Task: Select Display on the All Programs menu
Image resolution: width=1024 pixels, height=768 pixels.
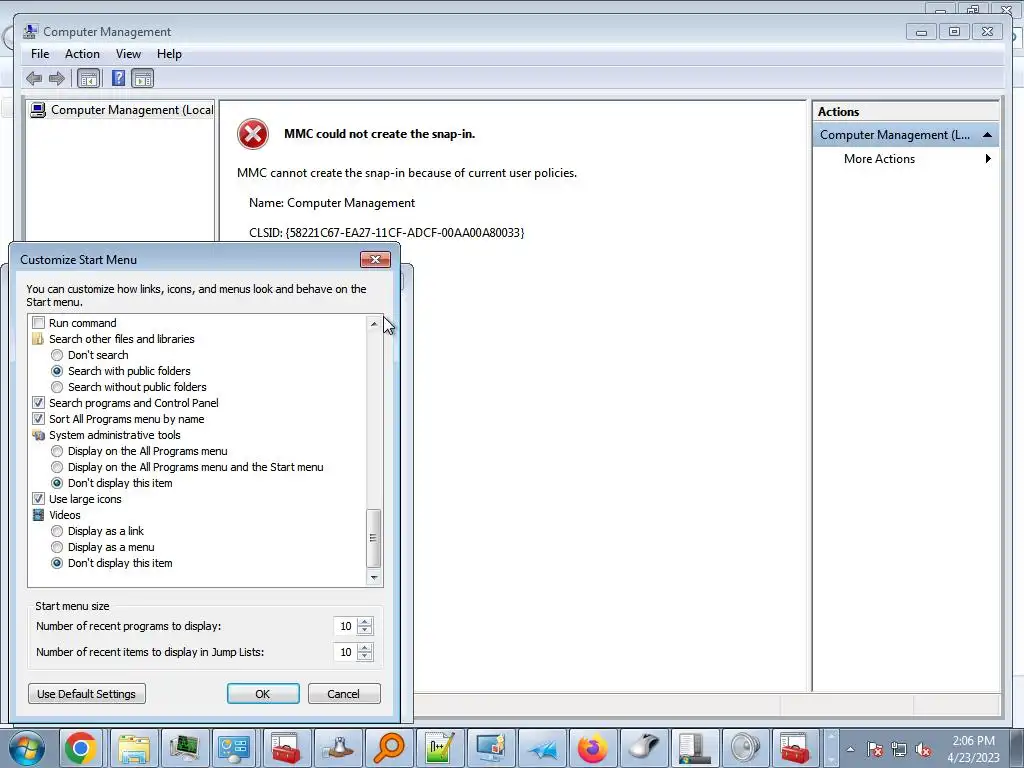Action: (x=57, y=451)
